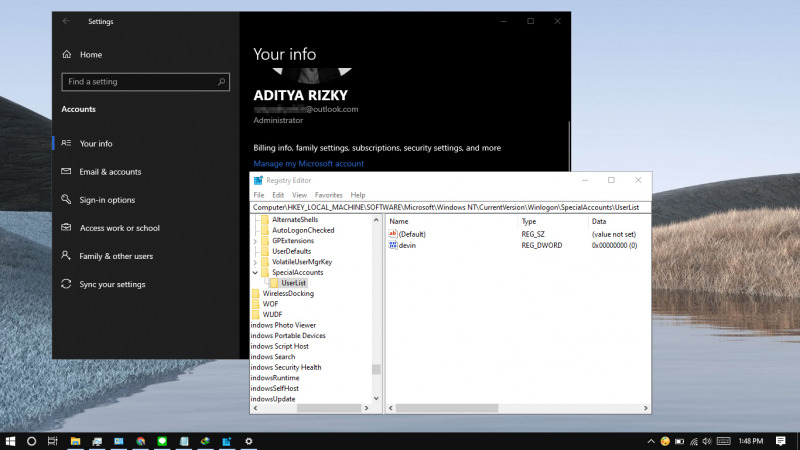Click the Registry Editor taskbar icon
The width and height of the screenshot is (800, 450).
tap(227, 441)
